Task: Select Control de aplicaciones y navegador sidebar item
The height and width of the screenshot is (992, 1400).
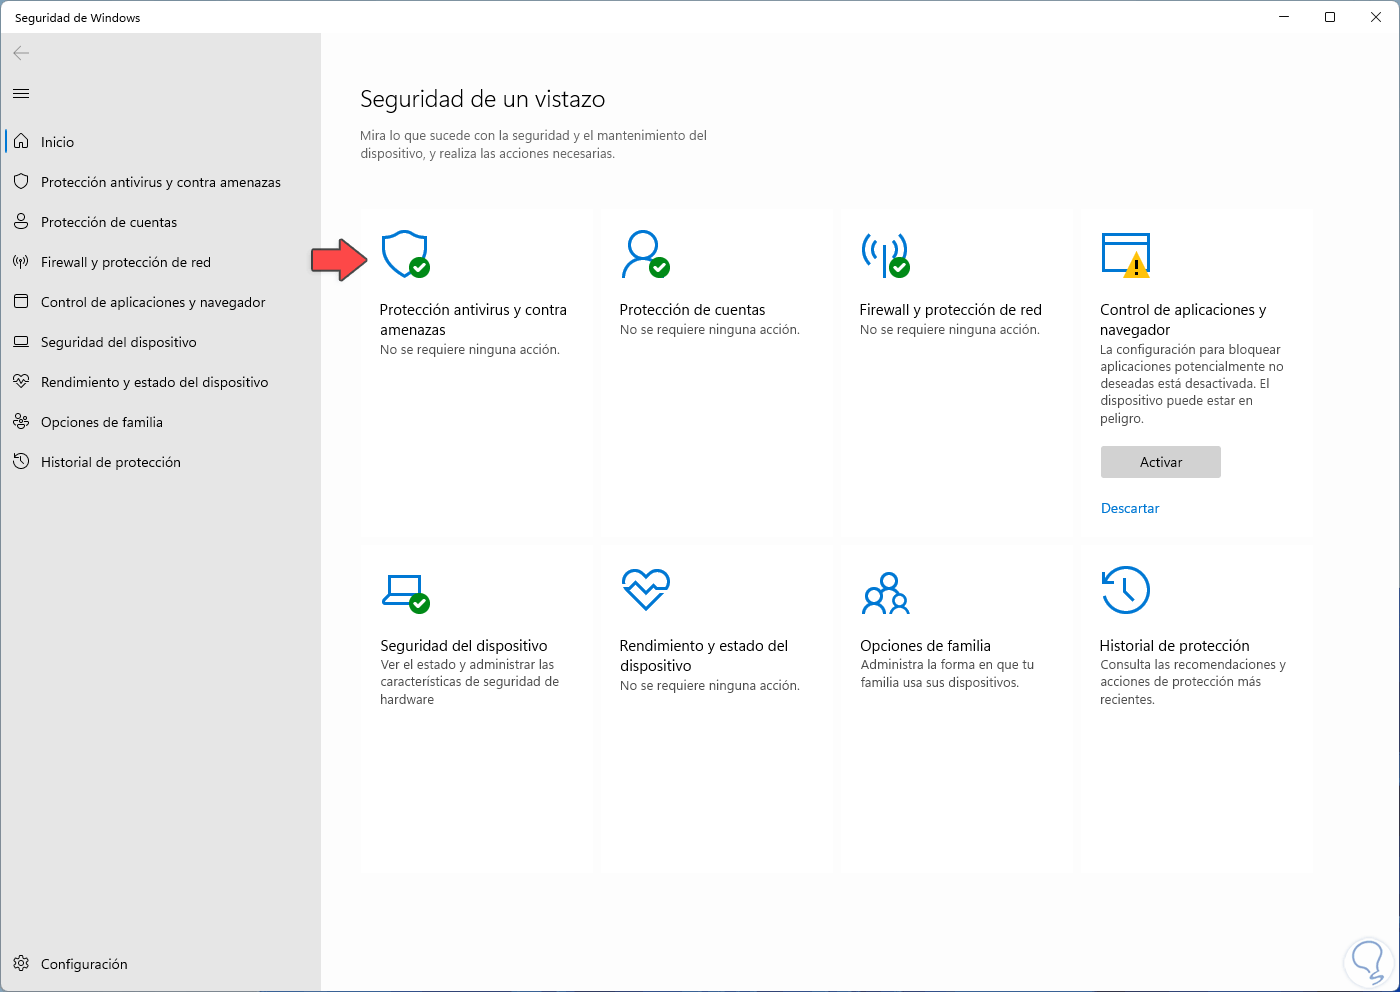Action: click(x=152, y=302)
